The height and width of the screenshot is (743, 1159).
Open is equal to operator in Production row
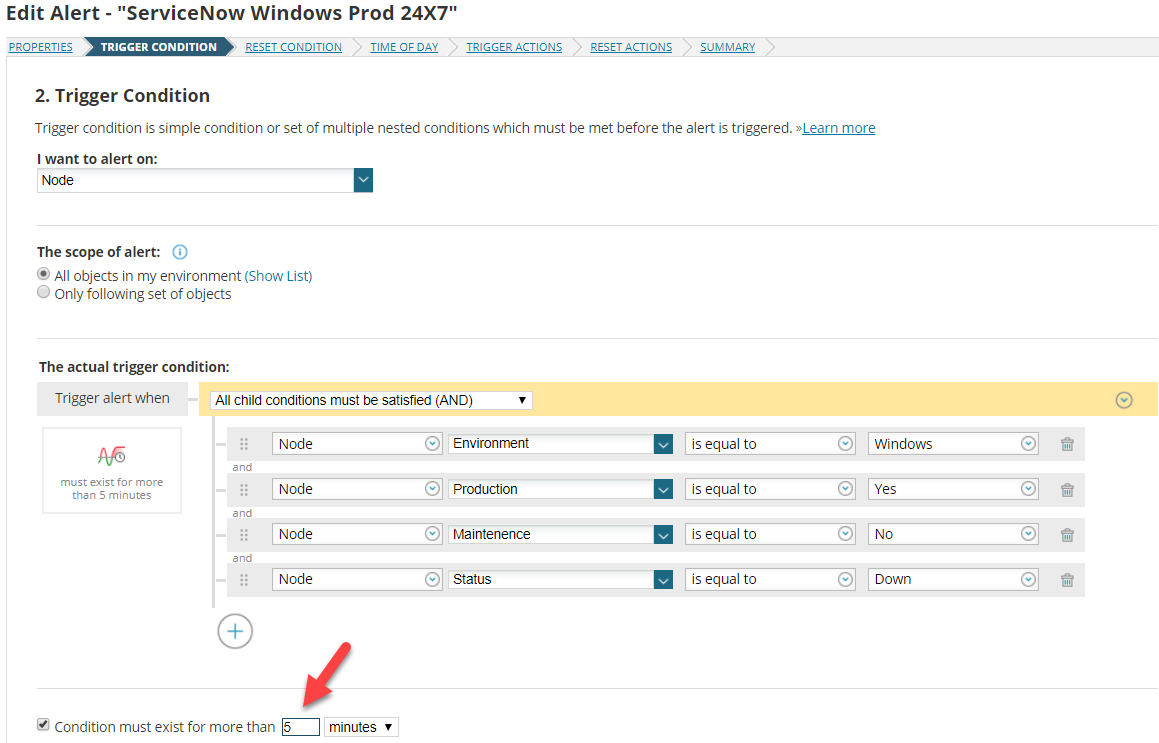770,489
